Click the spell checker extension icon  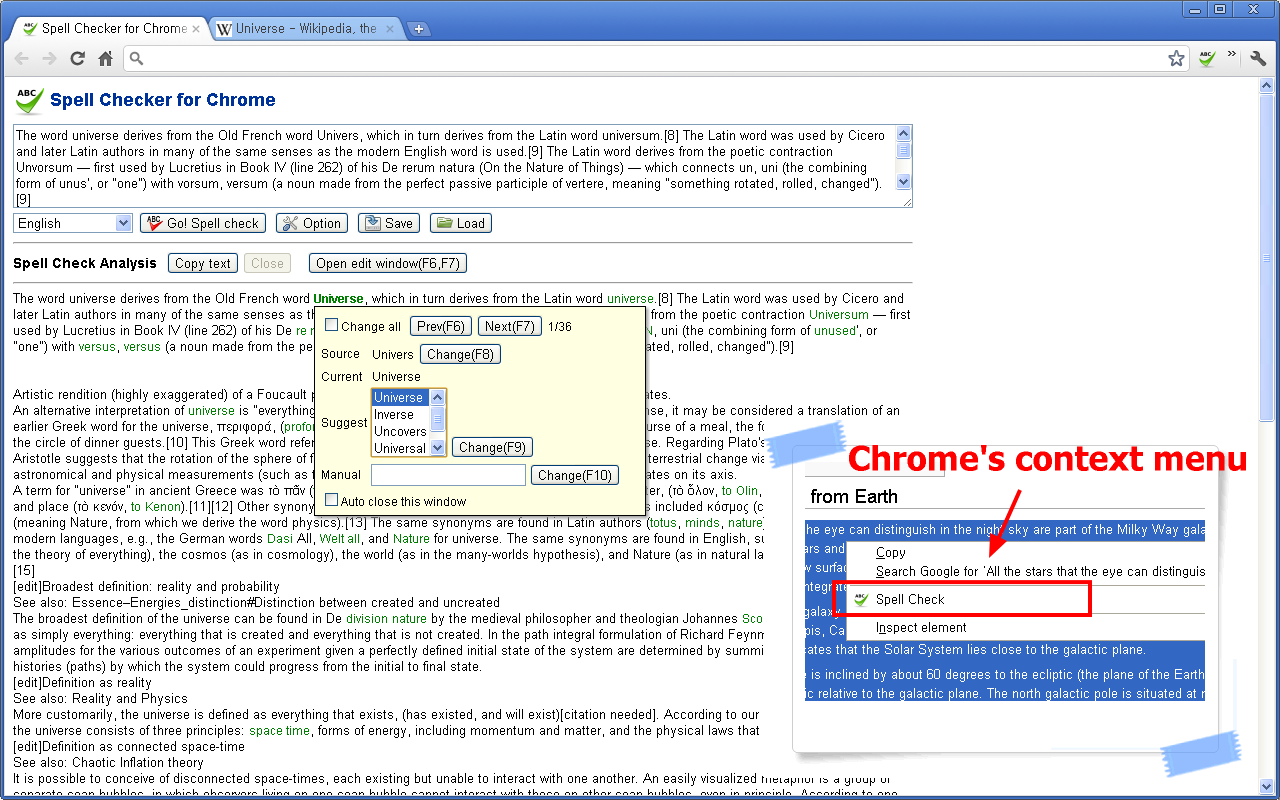[x=1206, y=58]
